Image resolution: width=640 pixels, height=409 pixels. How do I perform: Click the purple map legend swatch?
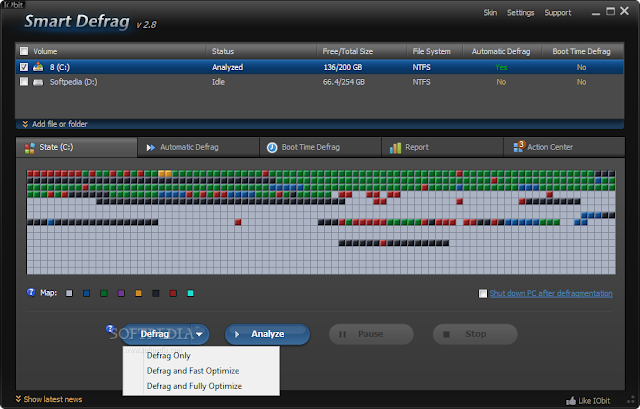pos(121,293)
